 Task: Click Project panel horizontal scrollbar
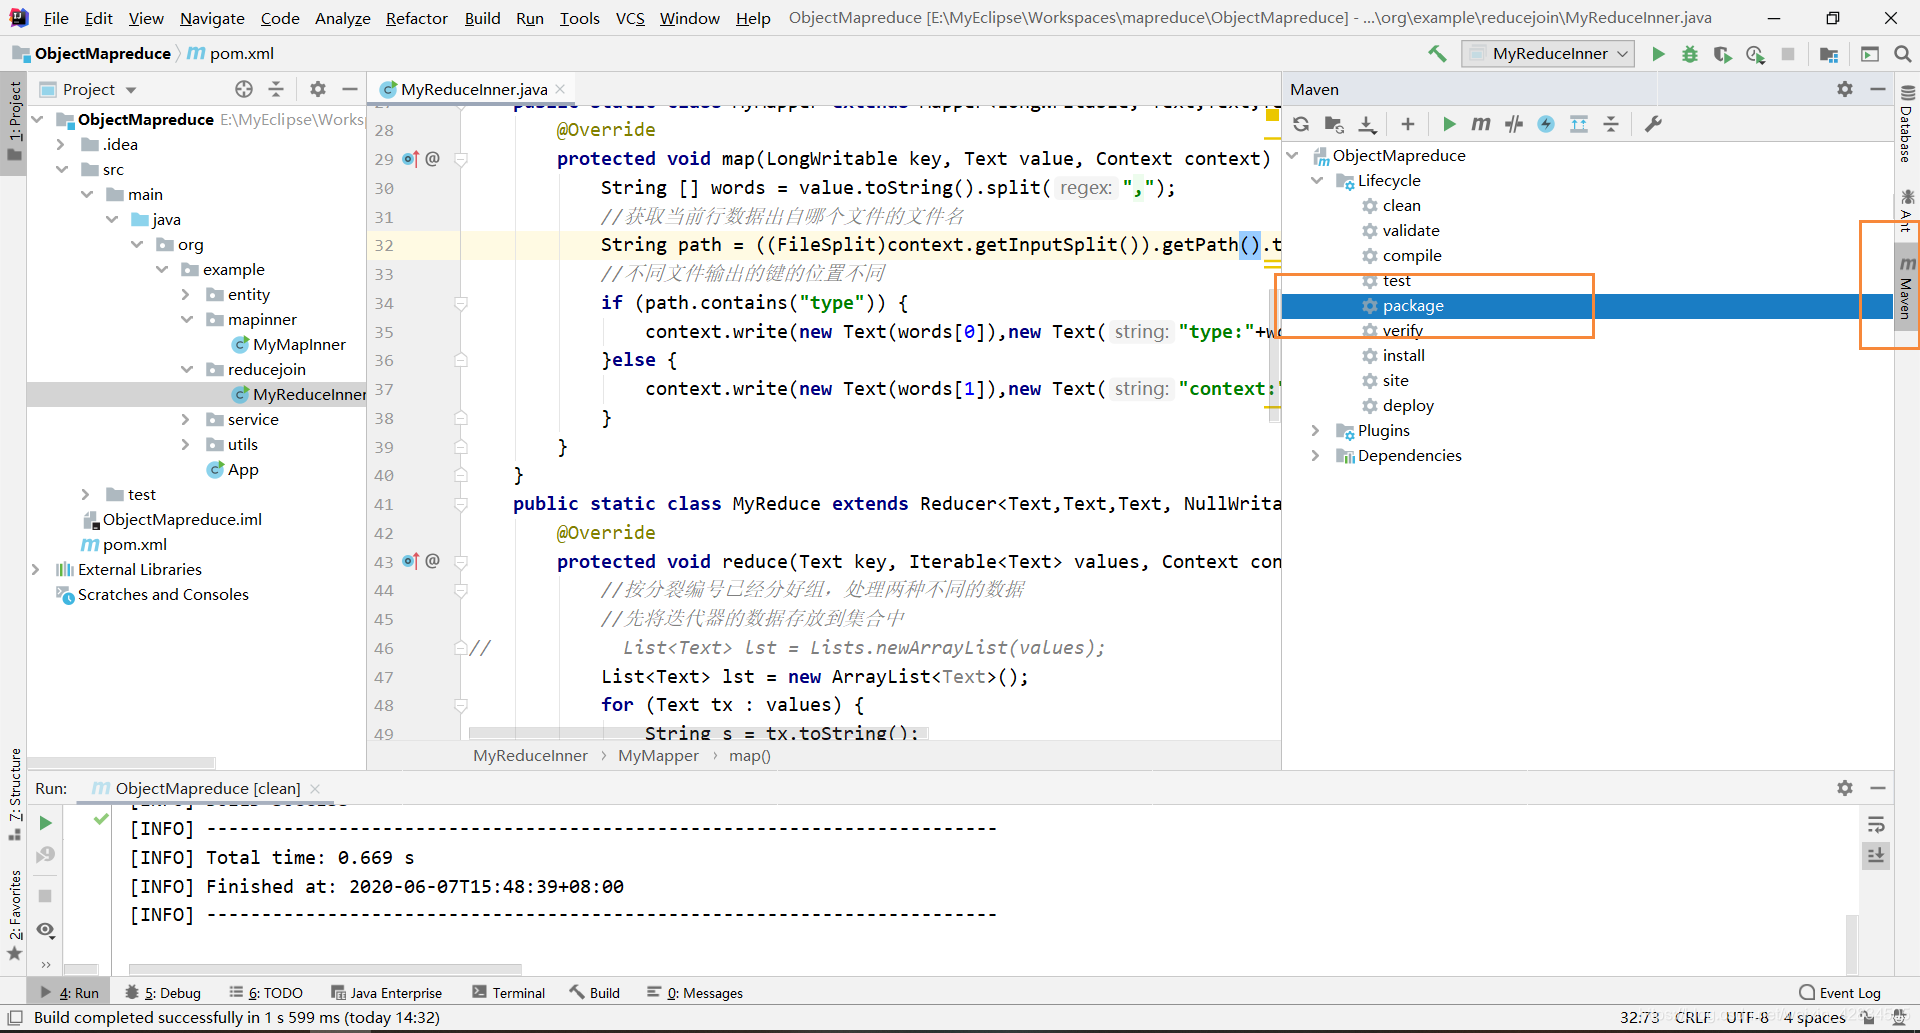[x=123, y=762]
